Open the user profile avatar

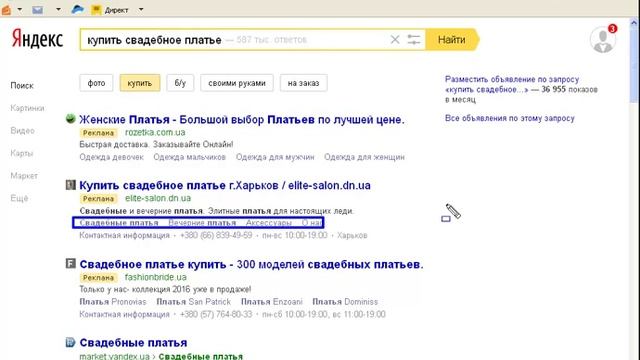point(602,40)
